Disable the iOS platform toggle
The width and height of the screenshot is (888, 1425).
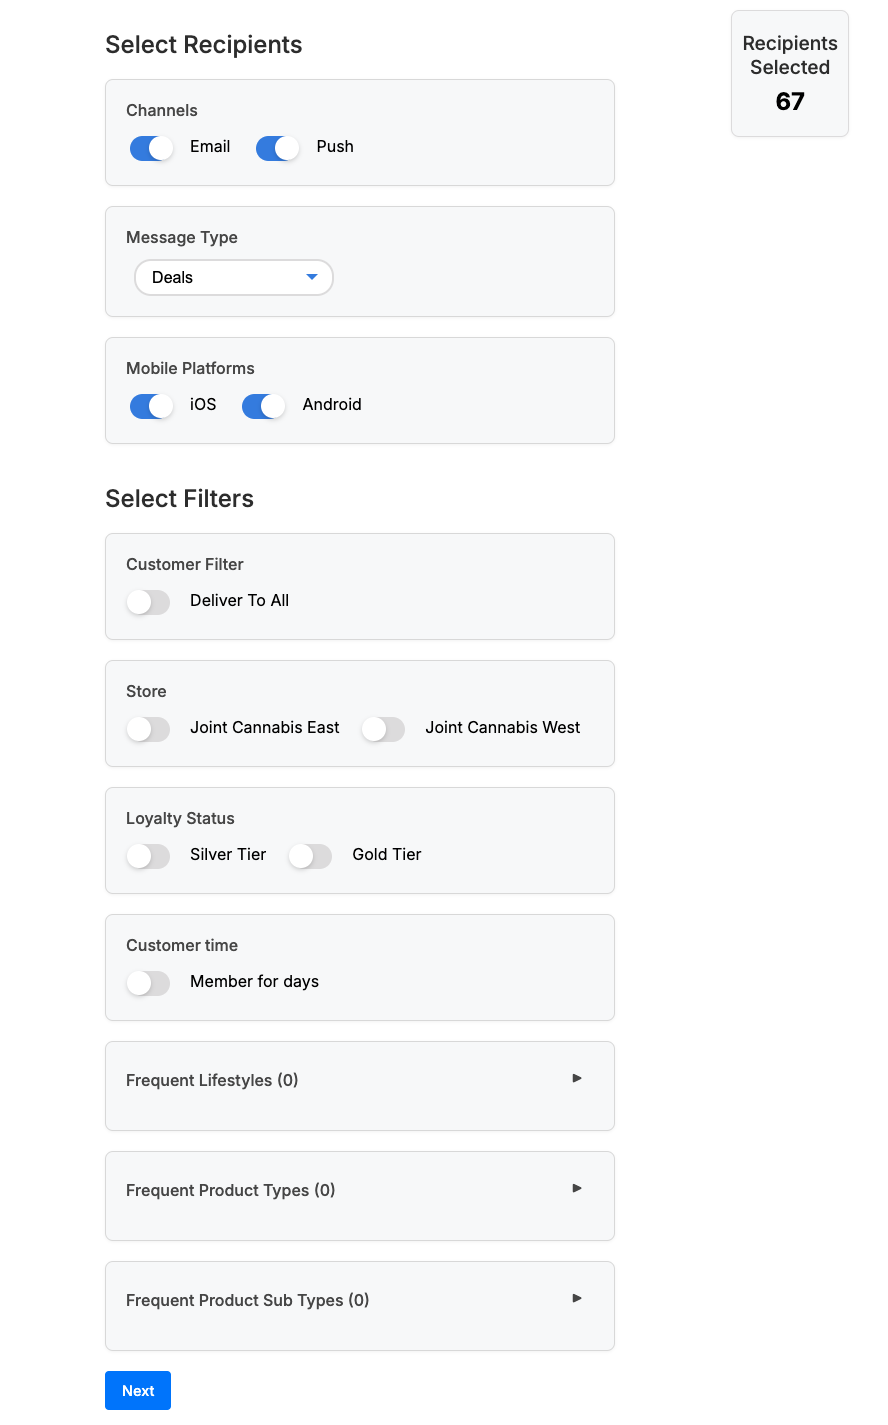tap(151, 406)
